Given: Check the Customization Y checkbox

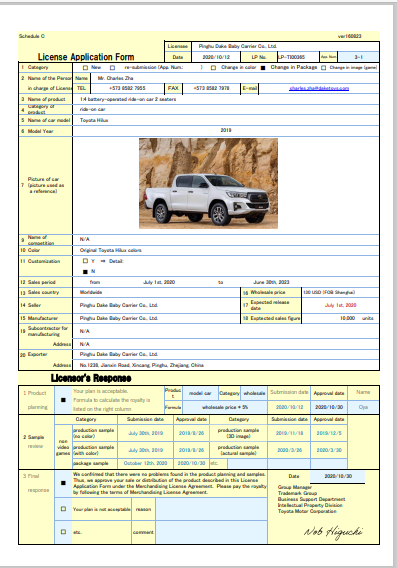Looking at the screenshot, I should pyautogui.click(x=85, y=261).
